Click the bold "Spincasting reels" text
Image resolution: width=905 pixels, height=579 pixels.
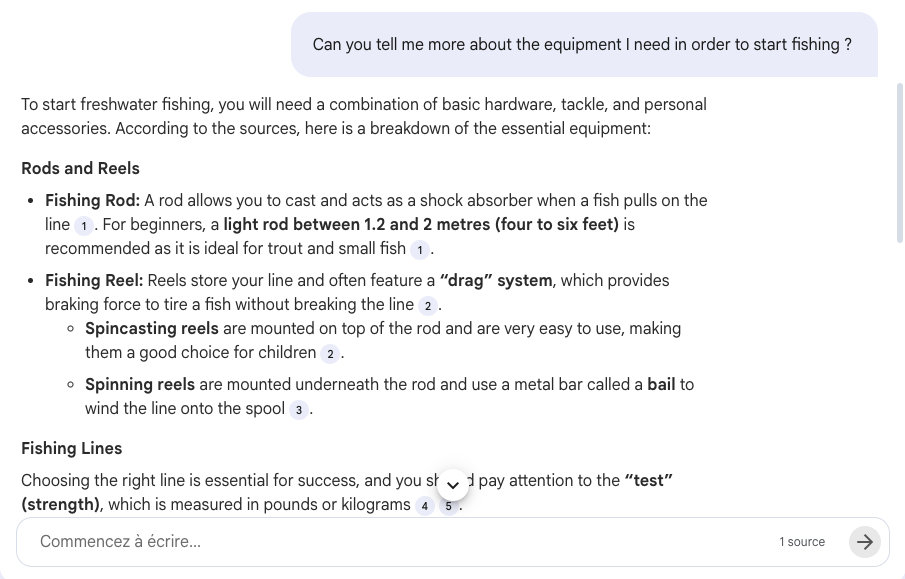(152, 328)
